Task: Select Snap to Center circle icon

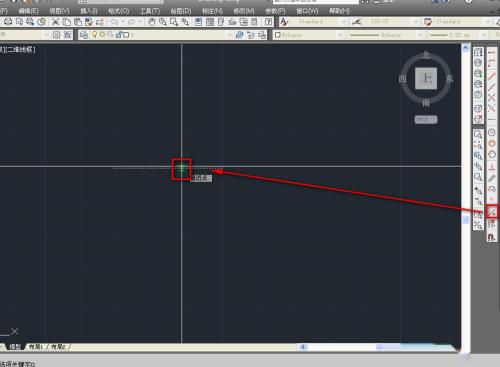Action: (491, 132)
